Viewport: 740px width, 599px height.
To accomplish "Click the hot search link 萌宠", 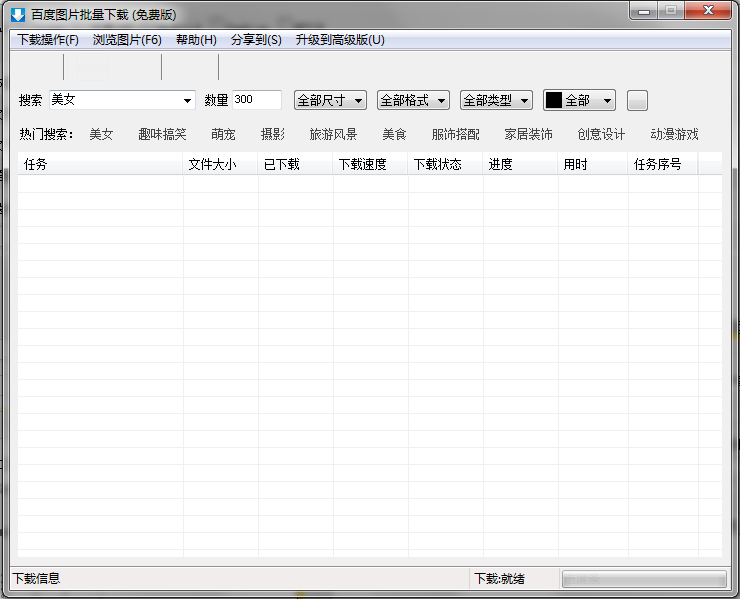I will pyautogui.click(x=223, y=135).
